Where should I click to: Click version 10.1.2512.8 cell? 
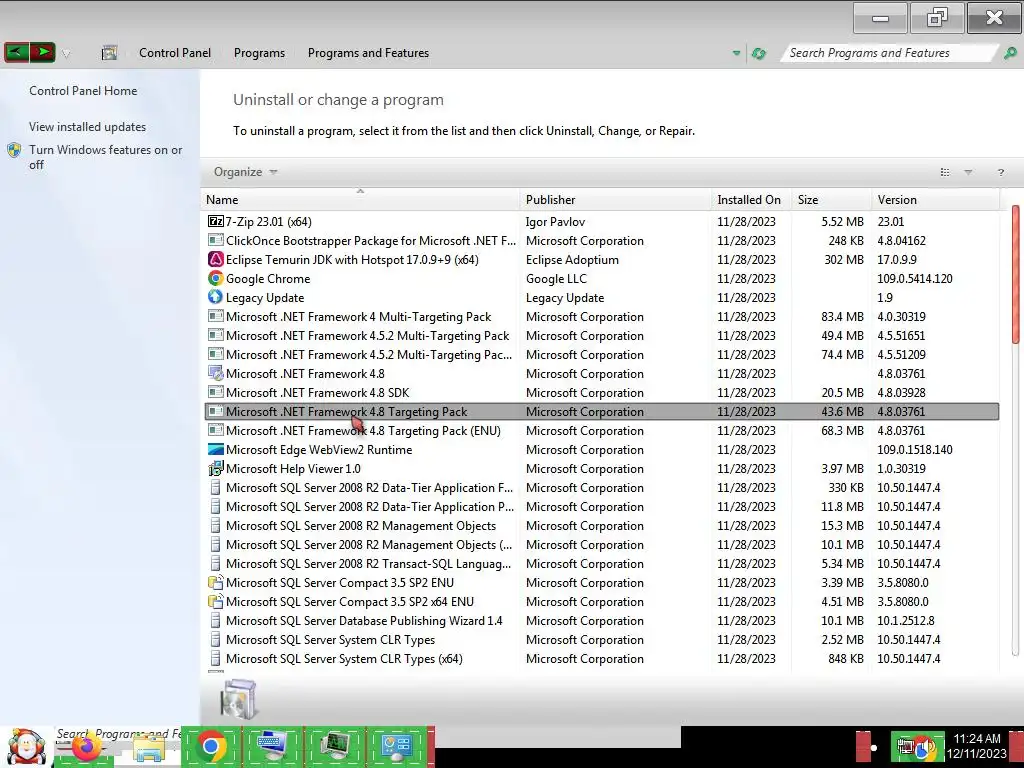pyautogui.click(x=906, y=620)
